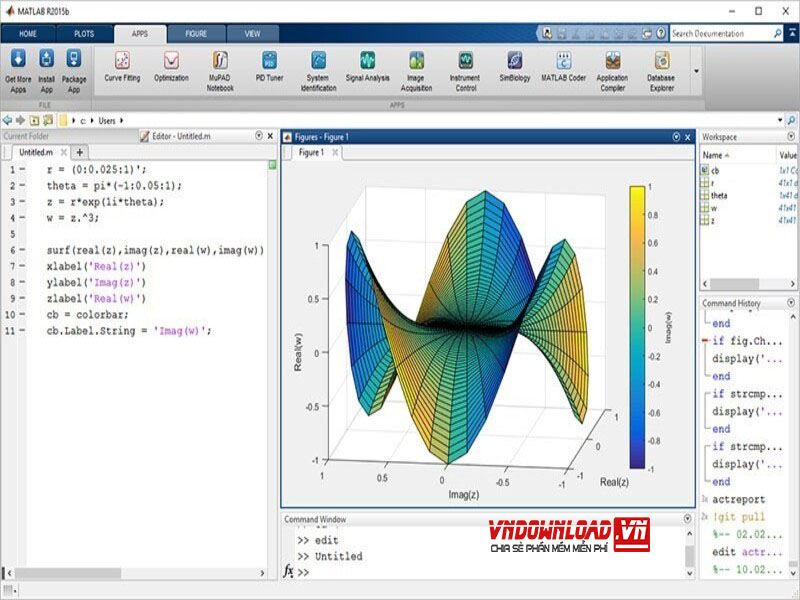This screenshot has height=600, width=800.
Task: Launch the Database Explorer app
Action: [662, 71]
